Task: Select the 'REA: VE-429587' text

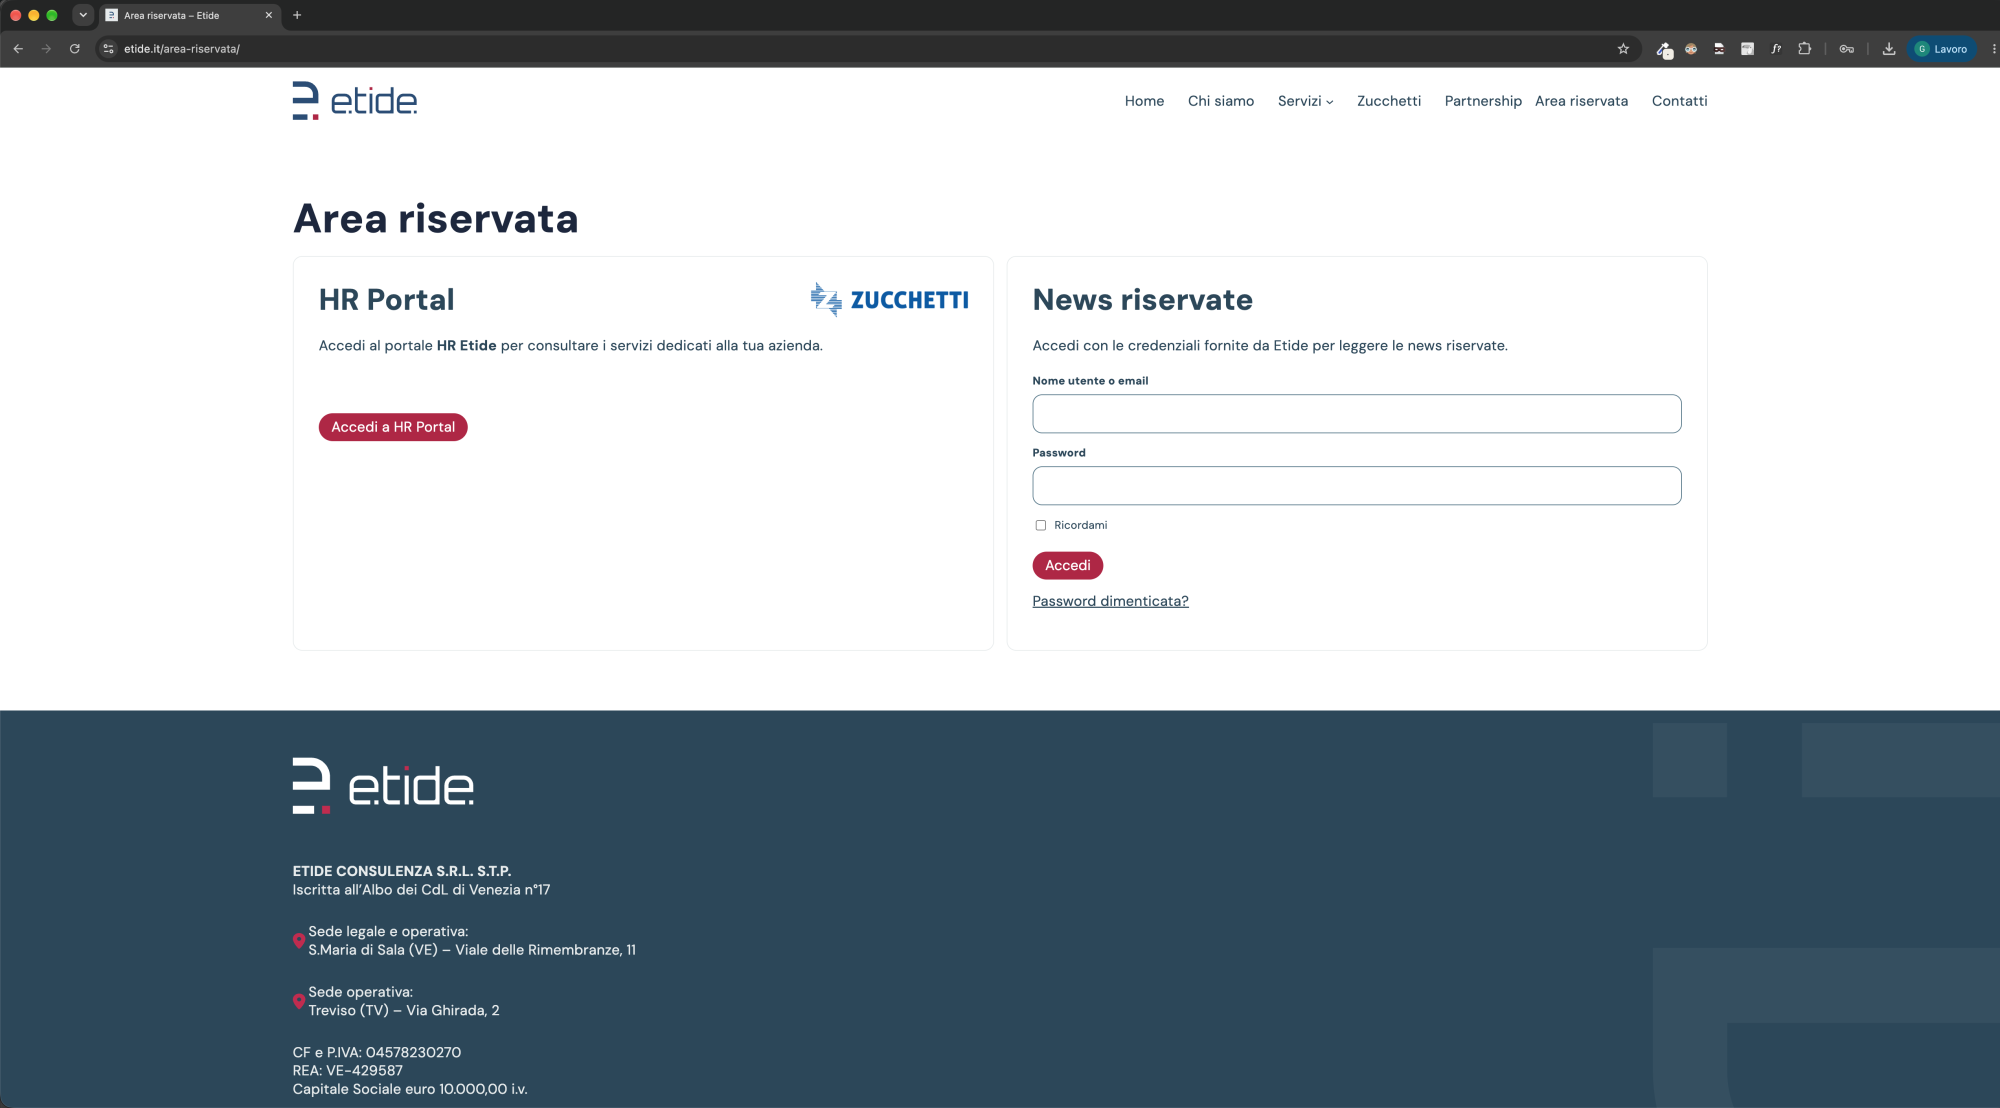Action: 347,1071
